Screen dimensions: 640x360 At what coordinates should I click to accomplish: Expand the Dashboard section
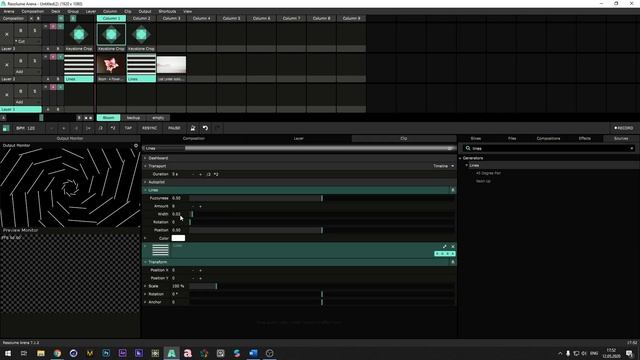145,158
